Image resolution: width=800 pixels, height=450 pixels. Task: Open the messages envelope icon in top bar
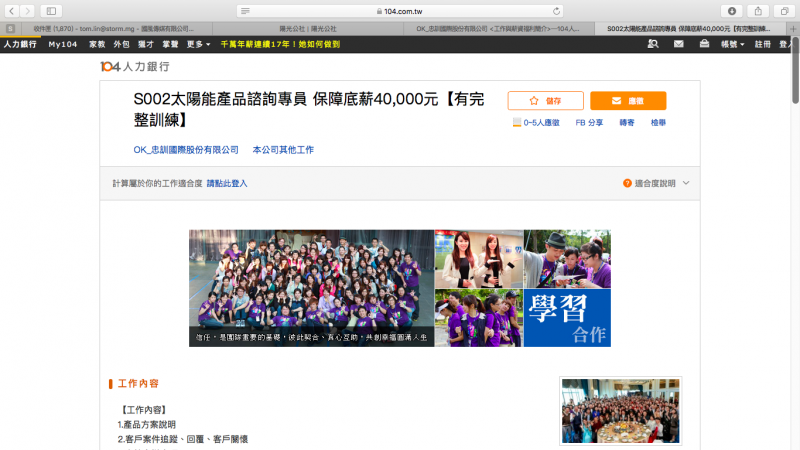[x=679, y=44]
